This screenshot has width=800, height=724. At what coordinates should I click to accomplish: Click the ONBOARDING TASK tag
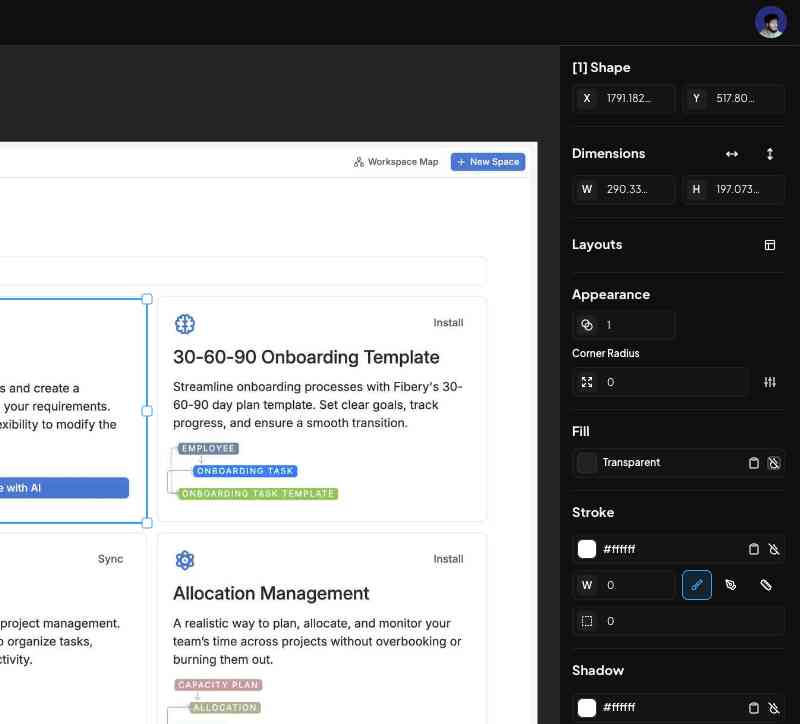245,471
